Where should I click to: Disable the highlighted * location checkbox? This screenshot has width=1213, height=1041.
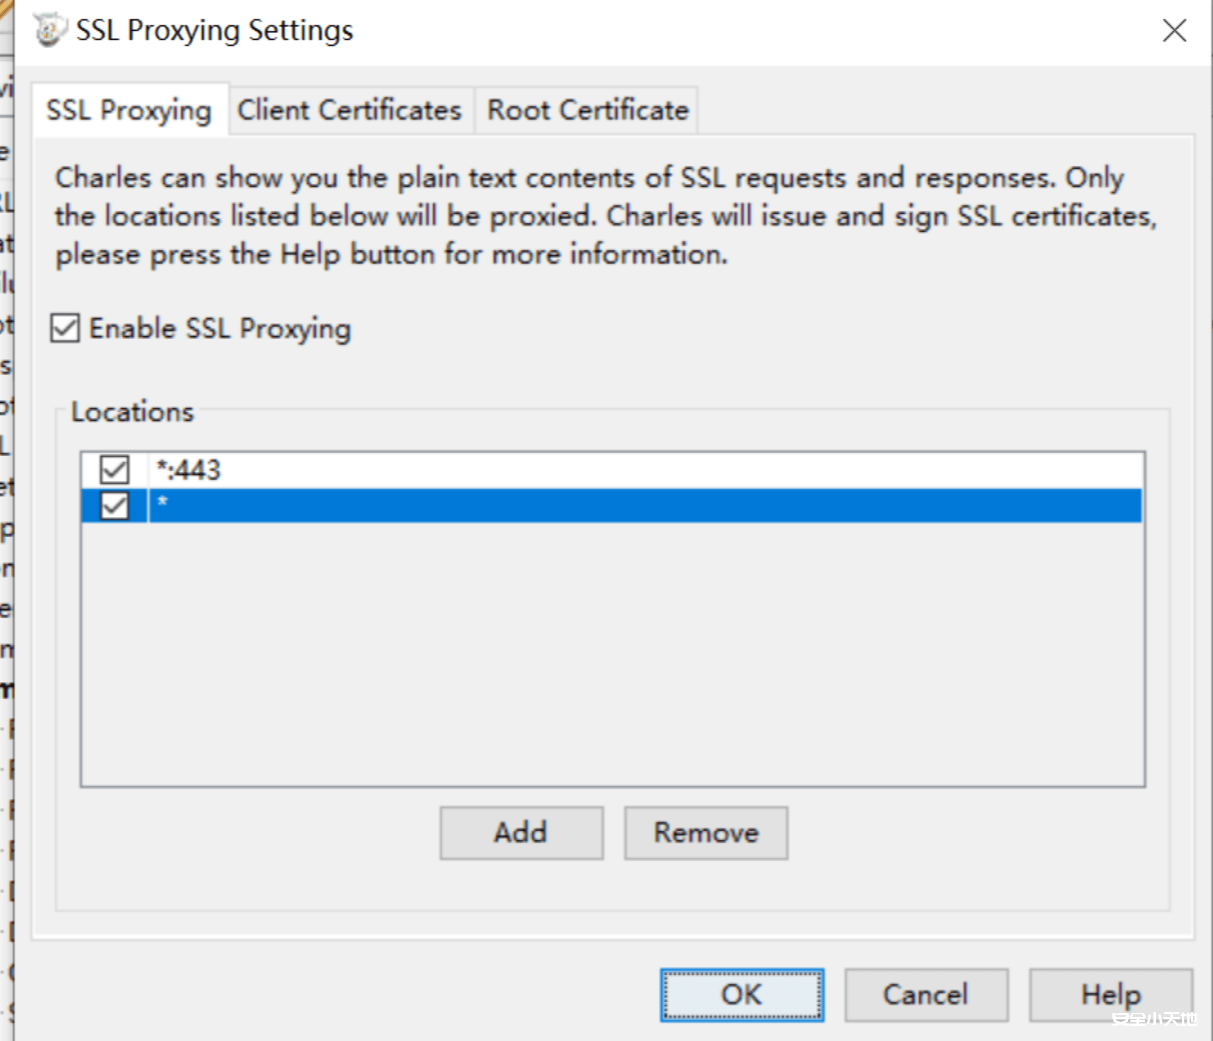[x=115, y=506]
